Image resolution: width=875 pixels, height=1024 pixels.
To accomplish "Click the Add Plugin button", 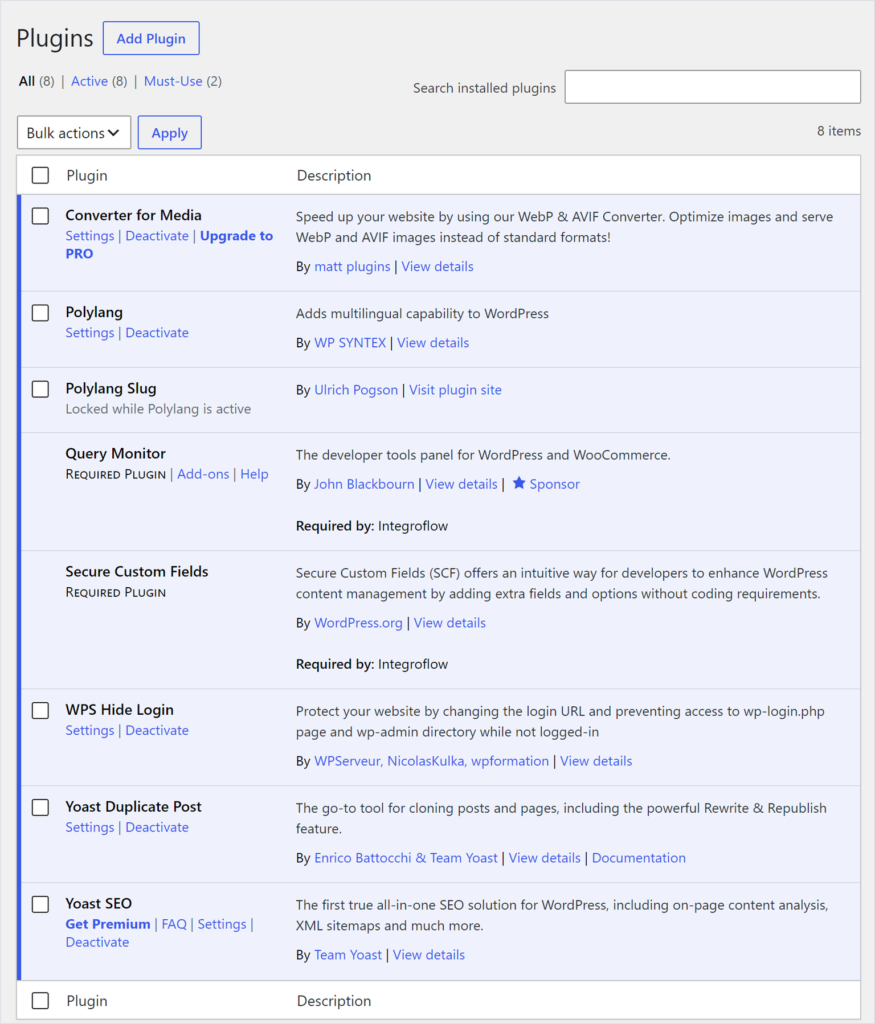I will (151, 39).
